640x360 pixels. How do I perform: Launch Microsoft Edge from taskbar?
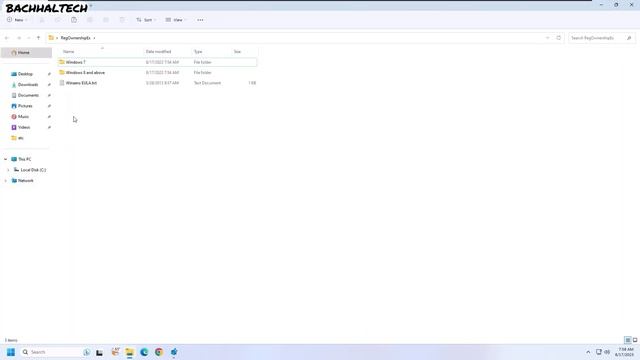[144, 352]
